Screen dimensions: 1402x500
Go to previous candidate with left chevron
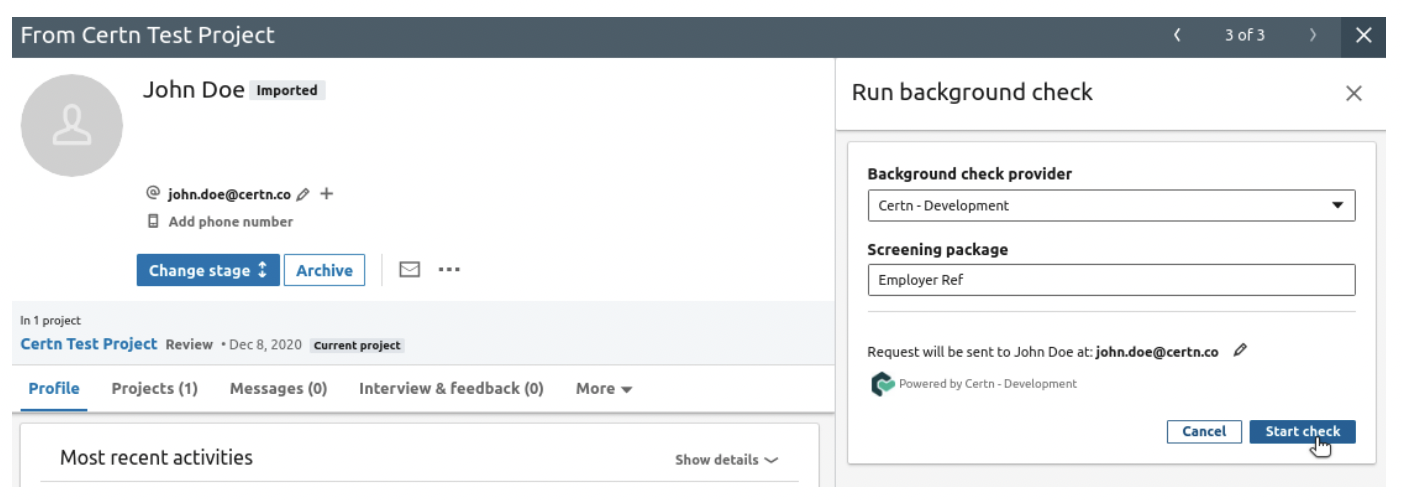pyautogui.click(x=1177, y=35)
